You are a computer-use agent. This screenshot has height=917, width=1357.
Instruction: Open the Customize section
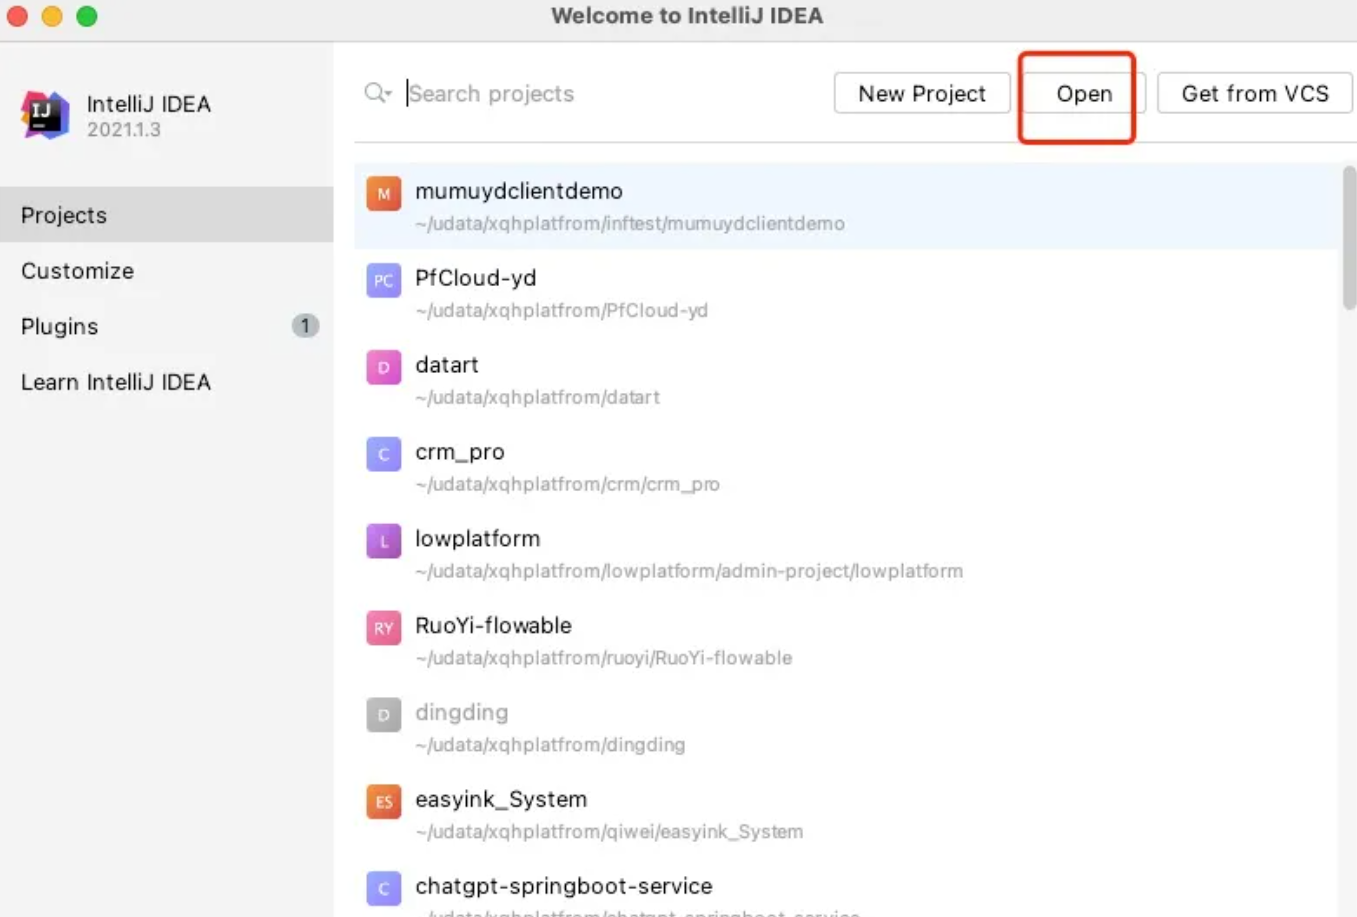[x=166, y=271]
